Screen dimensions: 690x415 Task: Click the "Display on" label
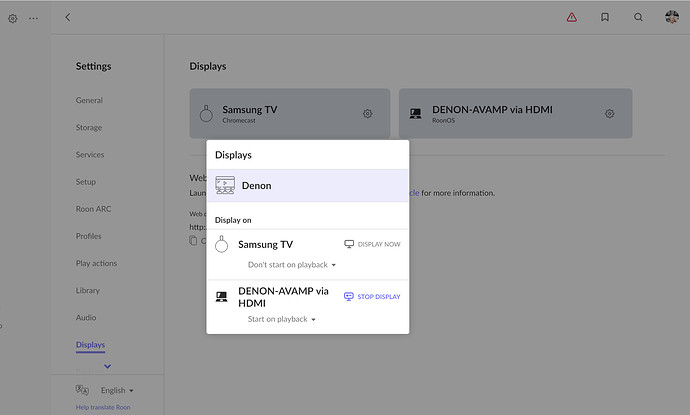233,220
